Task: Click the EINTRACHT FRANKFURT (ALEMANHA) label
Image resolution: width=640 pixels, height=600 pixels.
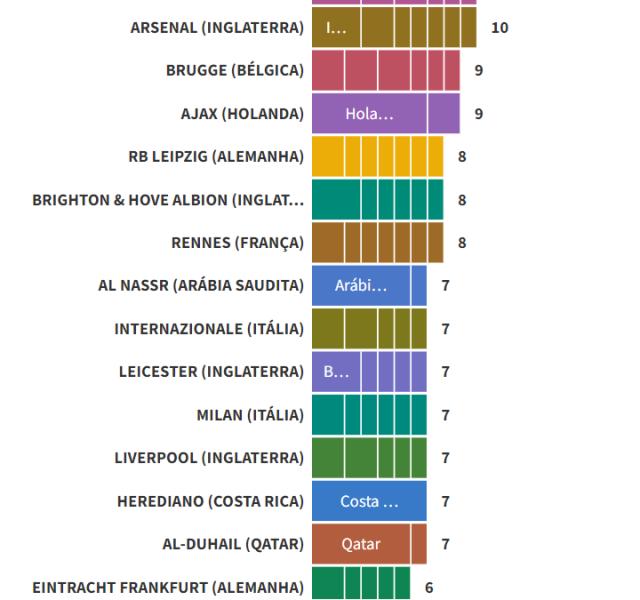Action: pos(168,587)
